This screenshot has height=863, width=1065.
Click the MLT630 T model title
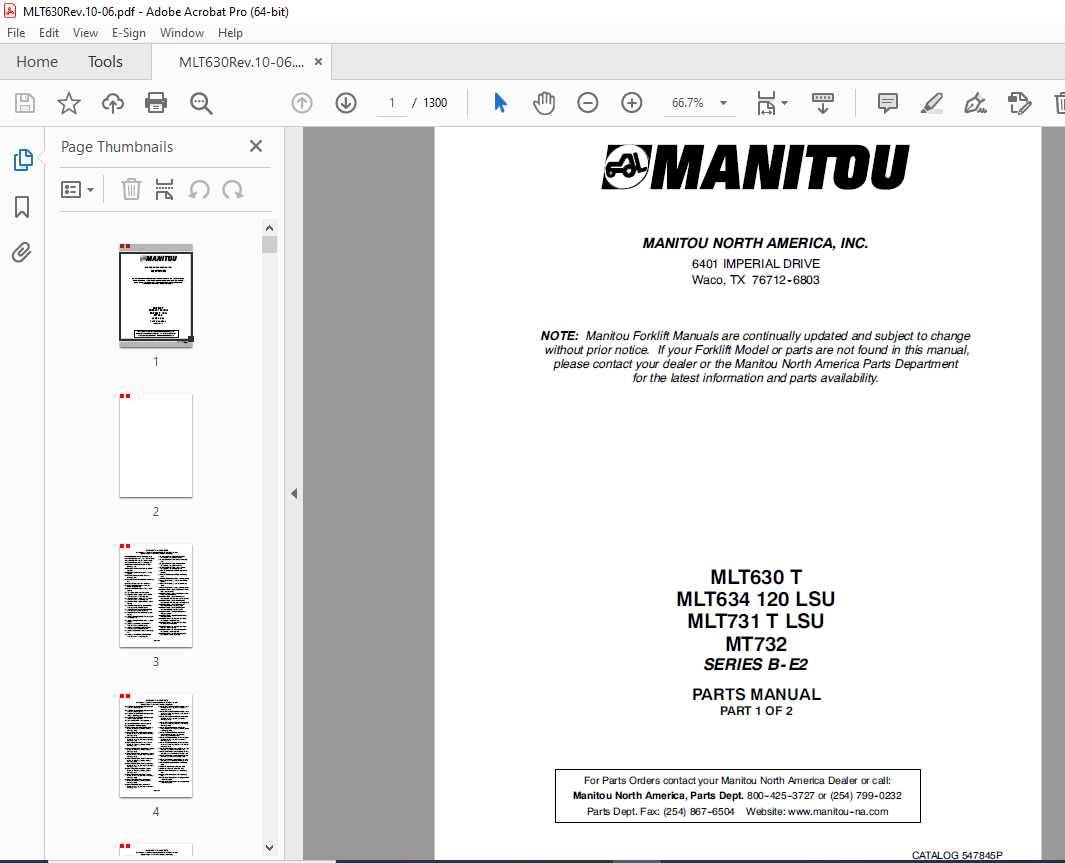click(756, 577)
